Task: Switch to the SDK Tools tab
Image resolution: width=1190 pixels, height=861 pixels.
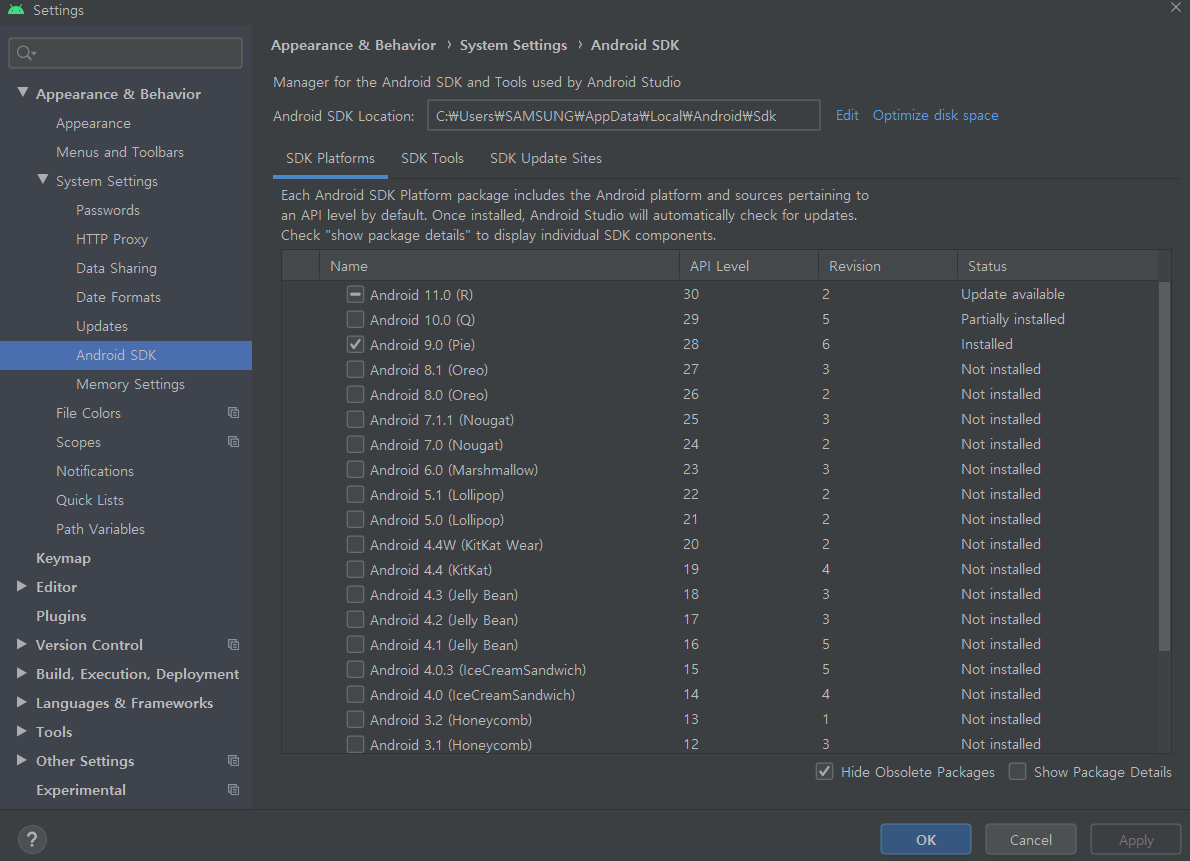Action: pyautogui.click(x=432, y=158)
